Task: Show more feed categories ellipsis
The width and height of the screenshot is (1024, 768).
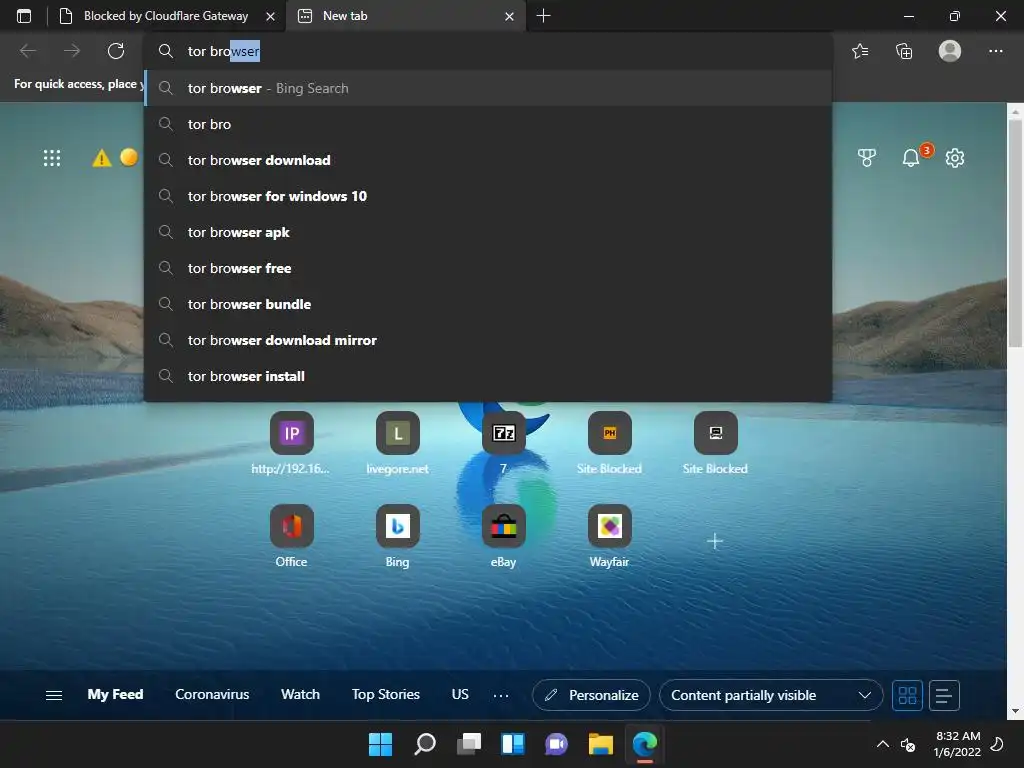Action: click(501, 696)
